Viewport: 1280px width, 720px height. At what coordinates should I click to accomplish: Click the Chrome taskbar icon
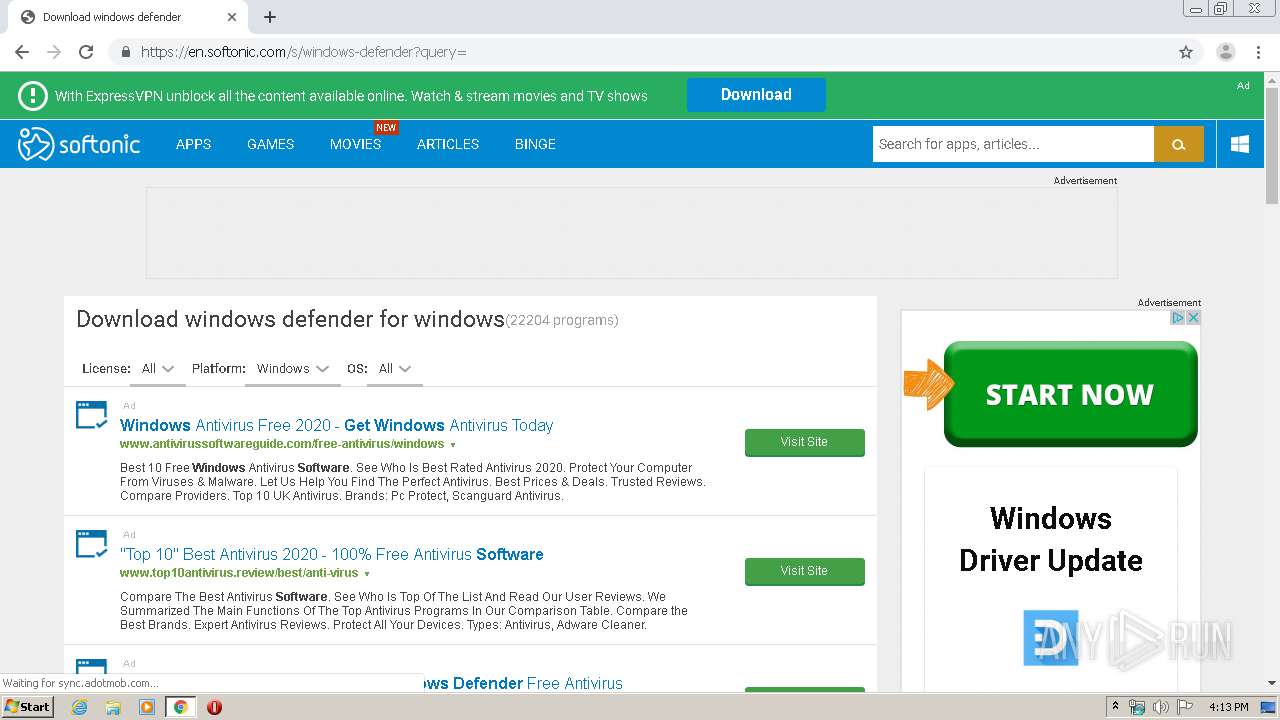[x=181, y=707]
